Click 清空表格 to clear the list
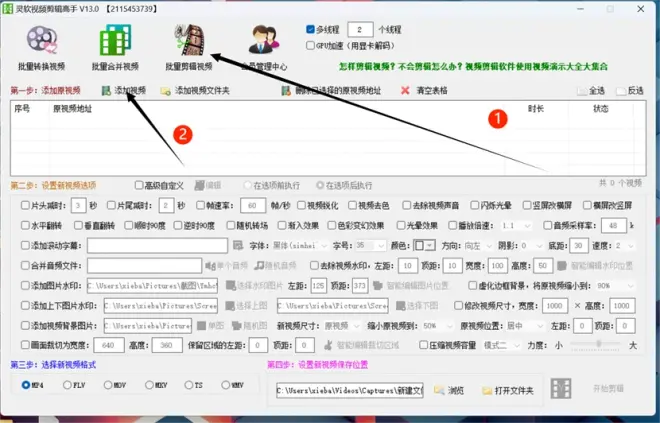 click(424, 91)
